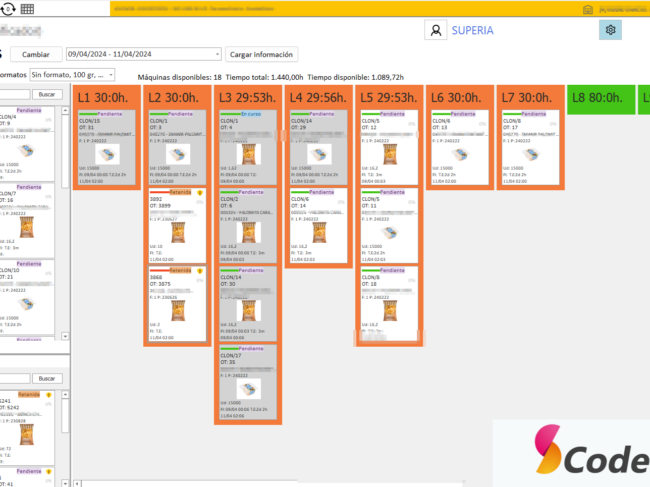Click the user profile icon beside SUPERIA
The image size is (650, 487).
click(436, 30)
